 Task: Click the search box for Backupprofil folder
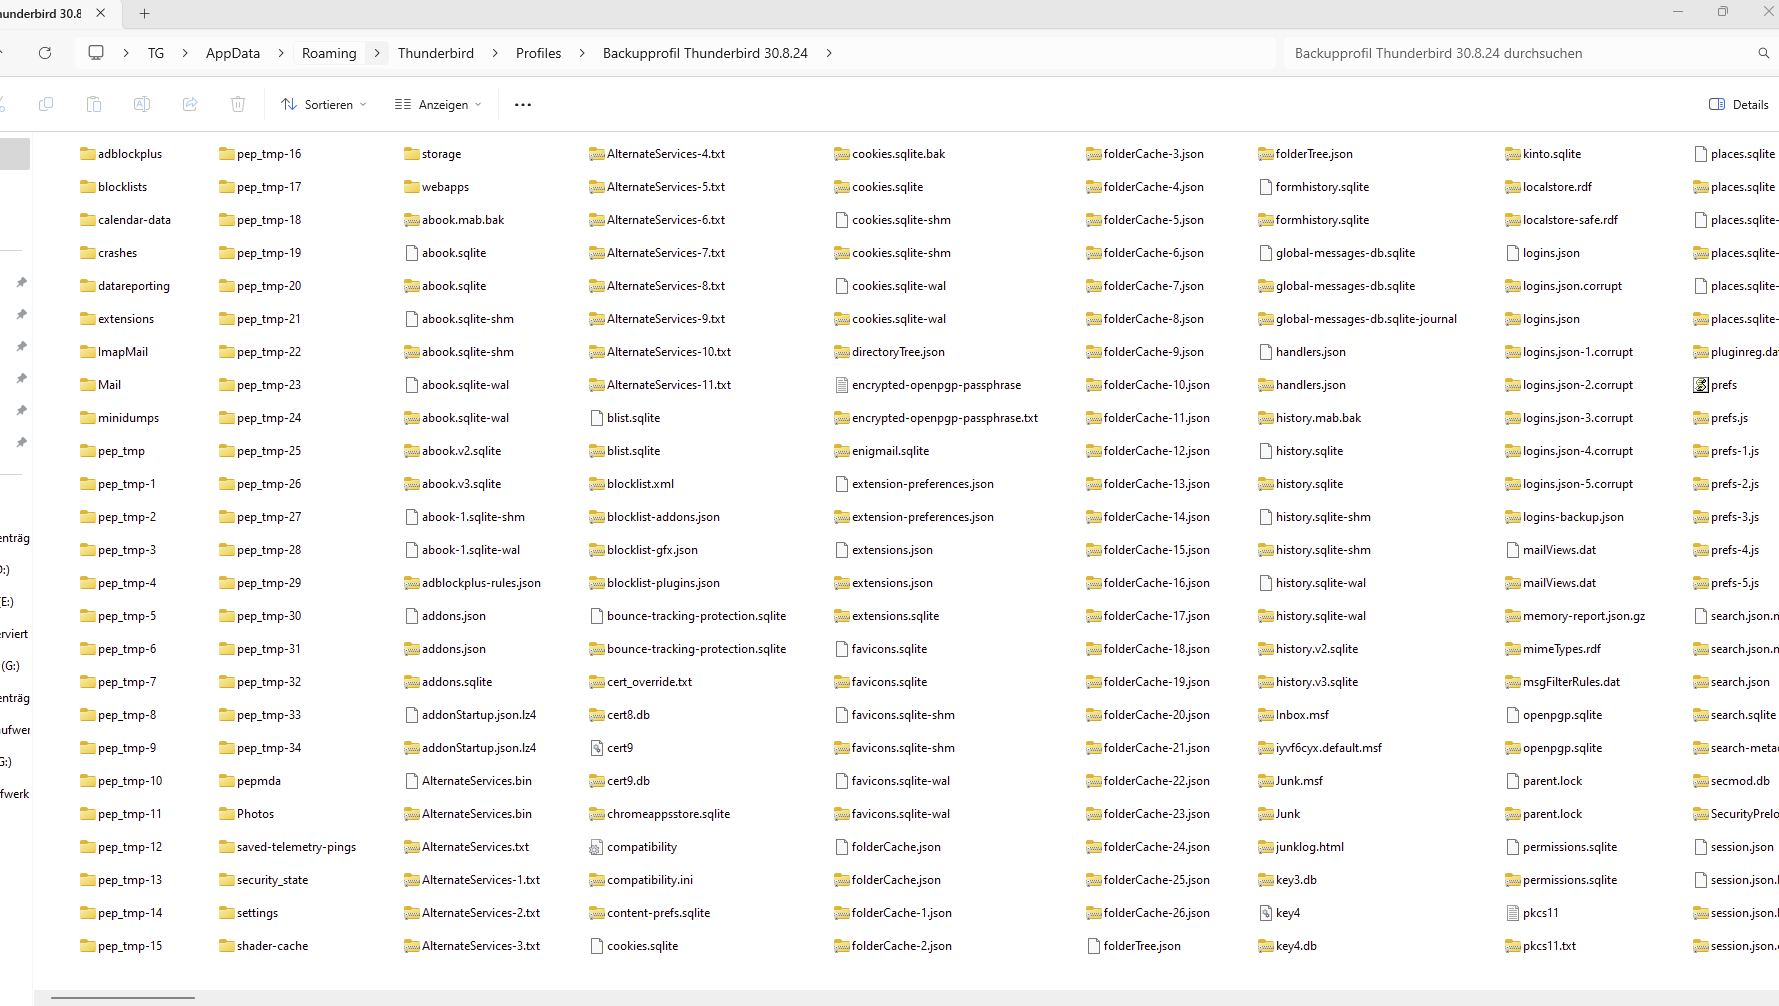1520,53
